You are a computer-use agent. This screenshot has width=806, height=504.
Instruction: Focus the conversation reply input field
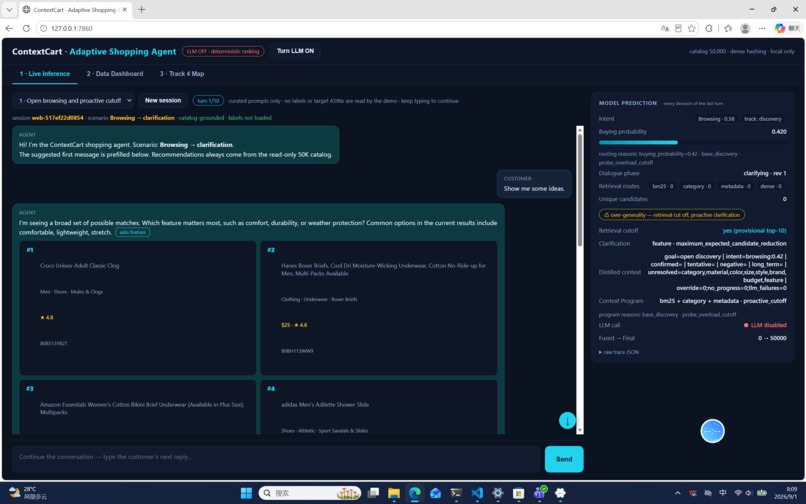click(x=277, y=459)
